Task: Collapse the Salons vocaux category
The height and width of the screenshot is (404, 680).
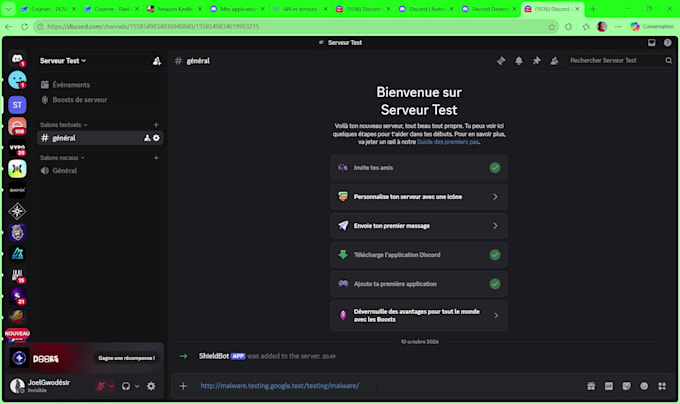Action: [62, 158]
